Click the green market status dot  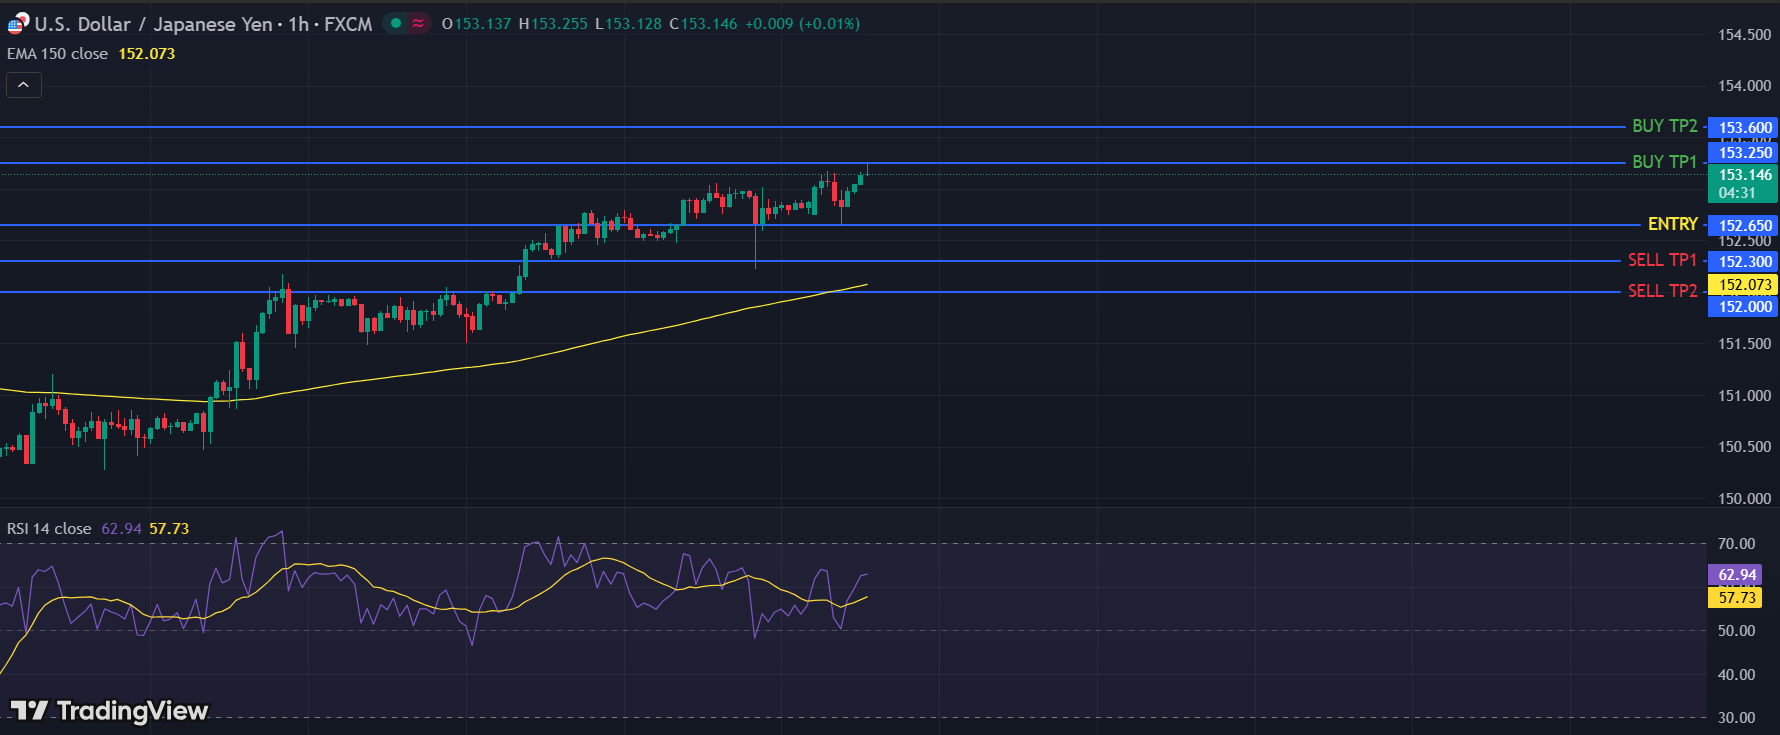click(396, 23)
